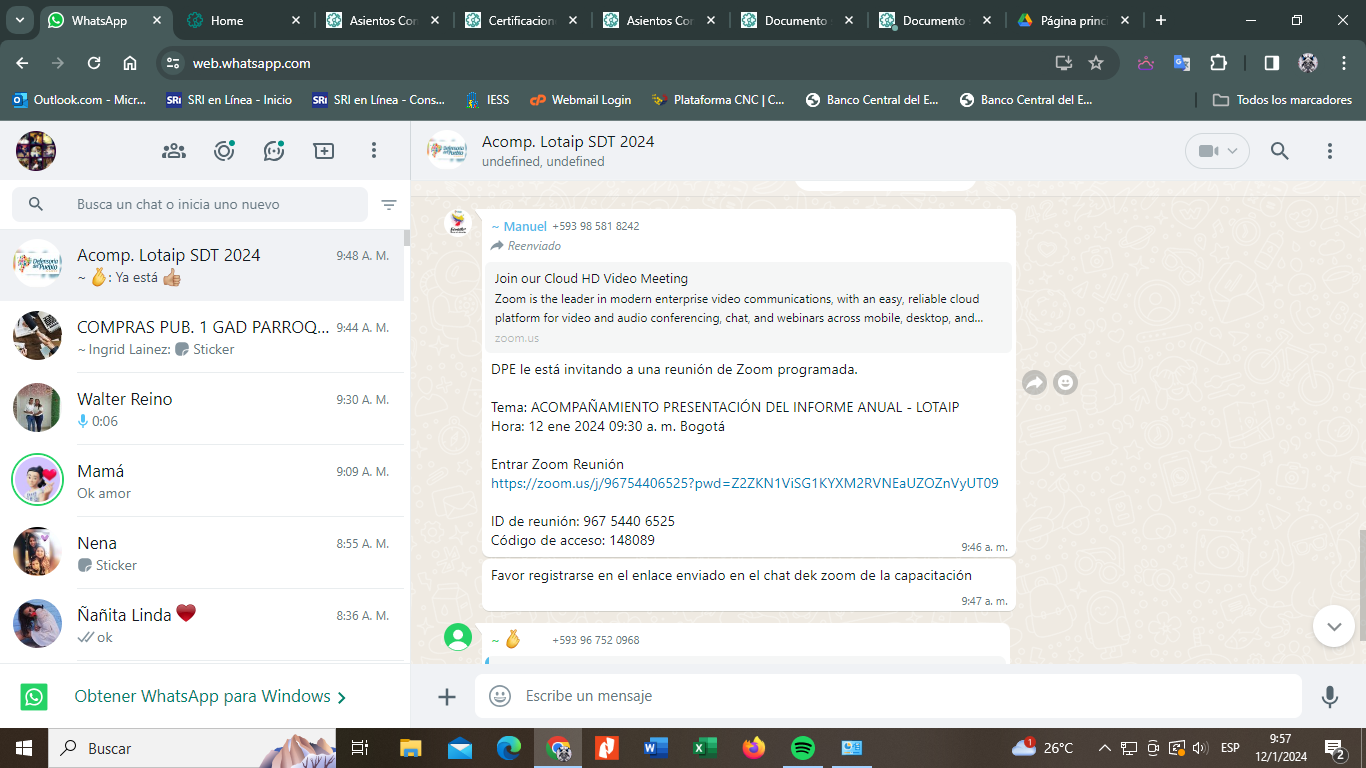Open the Communities icon in WhatsApp sidebar
This screenshot has height=768, width=1366.
[x=174, y=151]
